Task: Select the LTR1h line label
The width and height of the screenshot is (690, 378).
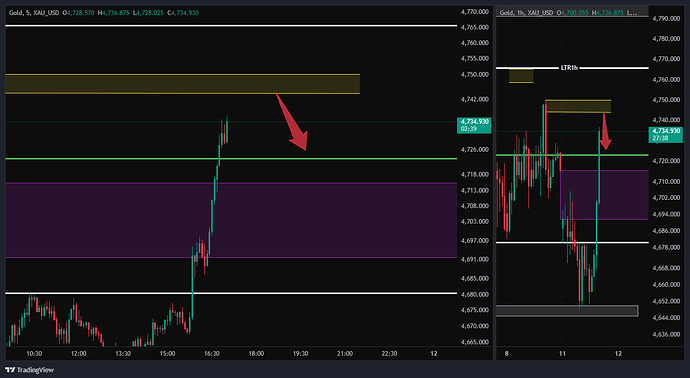Action: 569,68
